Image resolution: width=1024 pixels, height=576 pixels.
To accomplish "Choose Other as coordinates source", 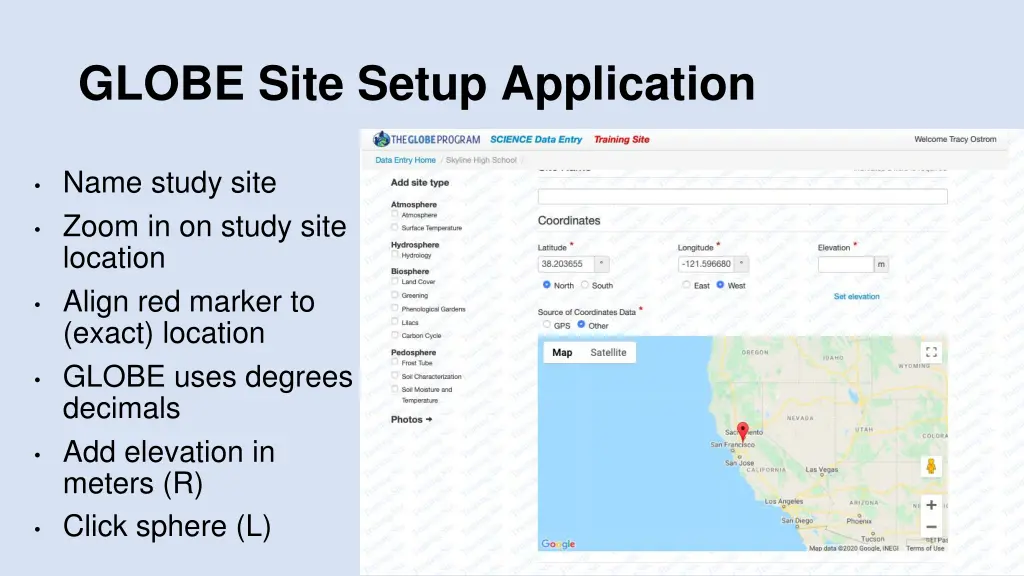I will point(581,325).
